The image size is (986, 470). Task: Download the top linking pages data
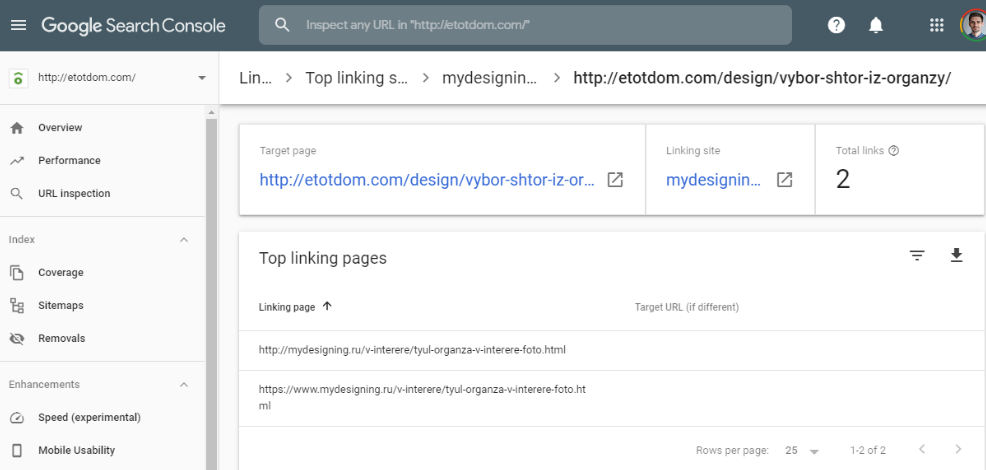tap(956, 256)
